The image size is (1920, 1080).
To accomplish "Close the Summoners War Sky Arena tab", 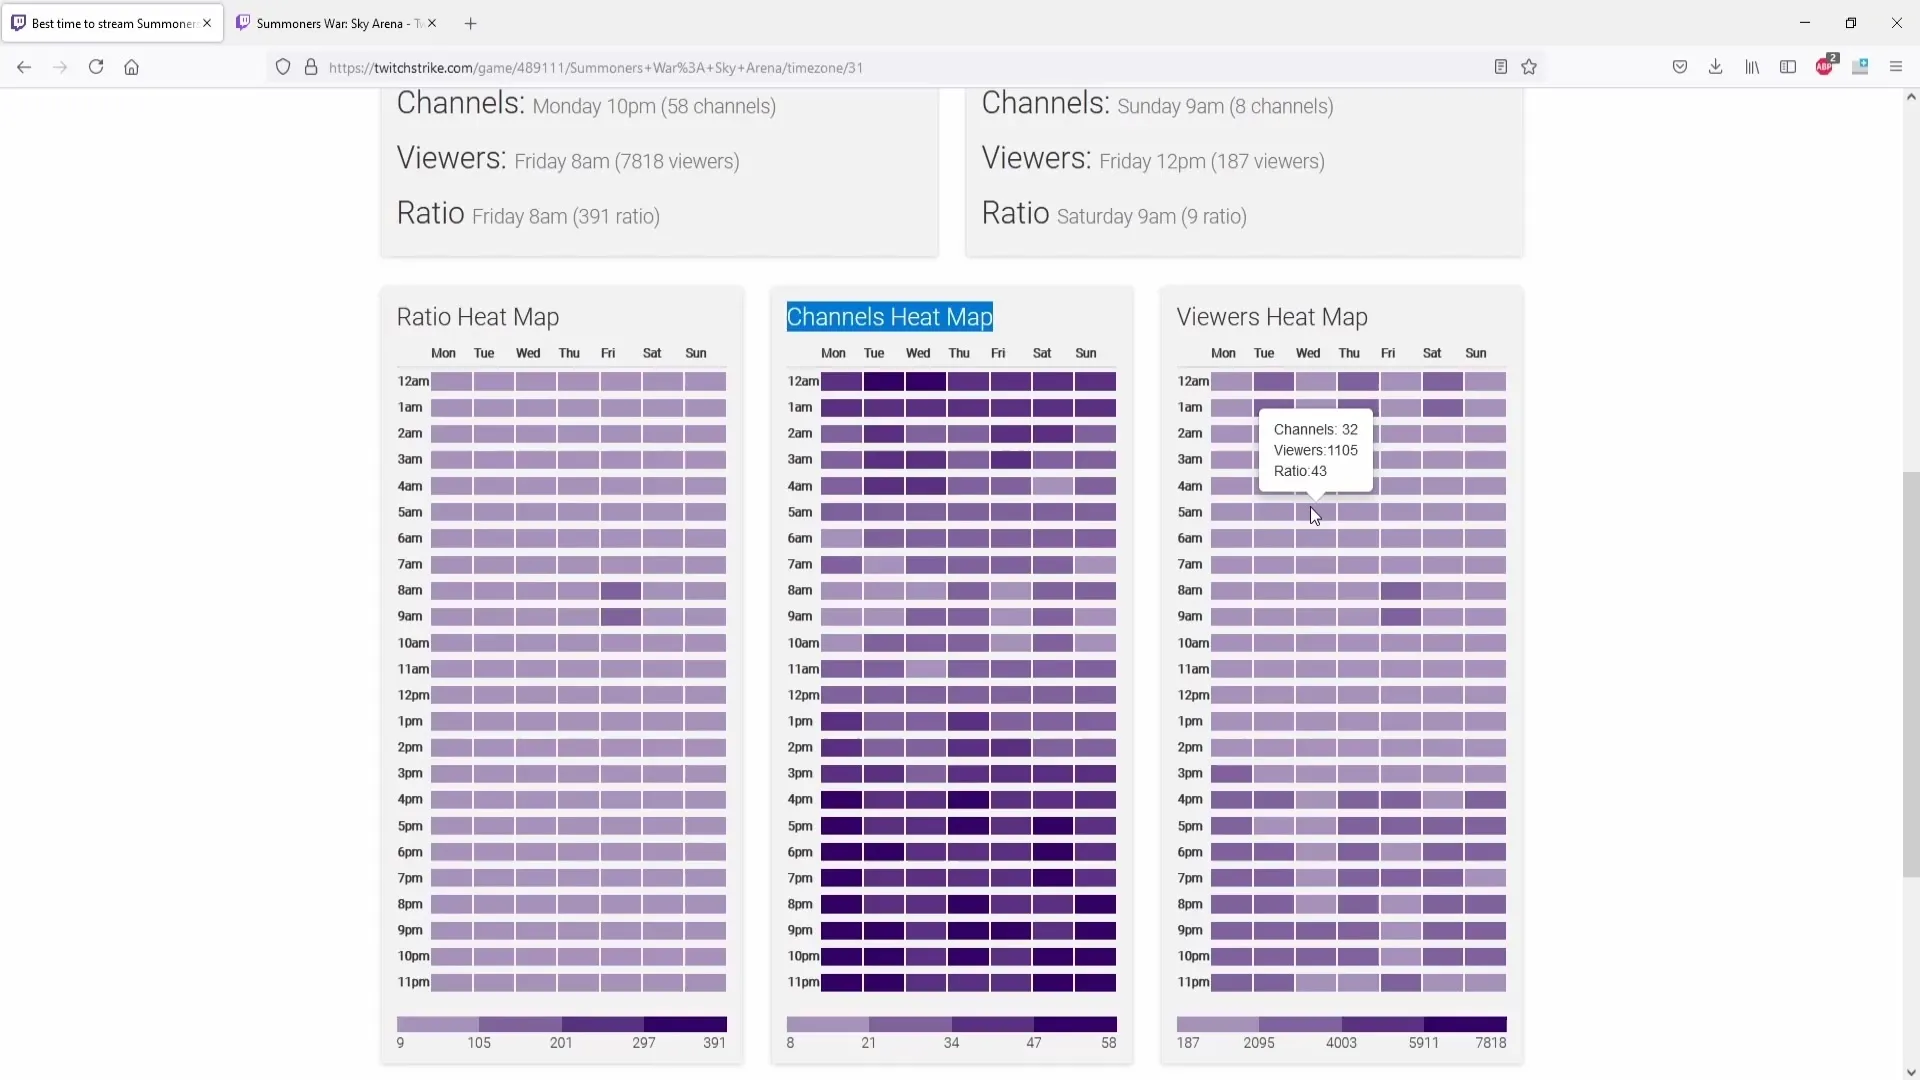I will pos(432,23).
